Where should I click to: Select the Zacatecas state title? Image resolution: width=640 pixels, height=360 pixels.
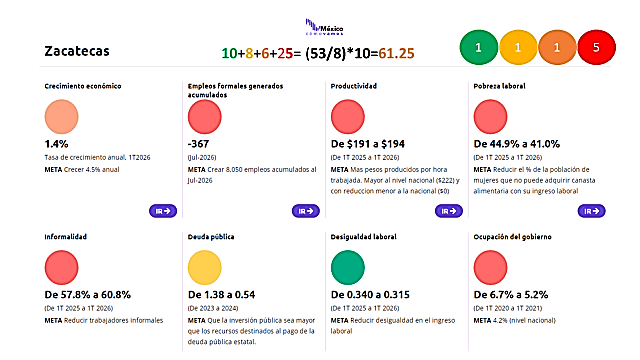click(77, 51)
